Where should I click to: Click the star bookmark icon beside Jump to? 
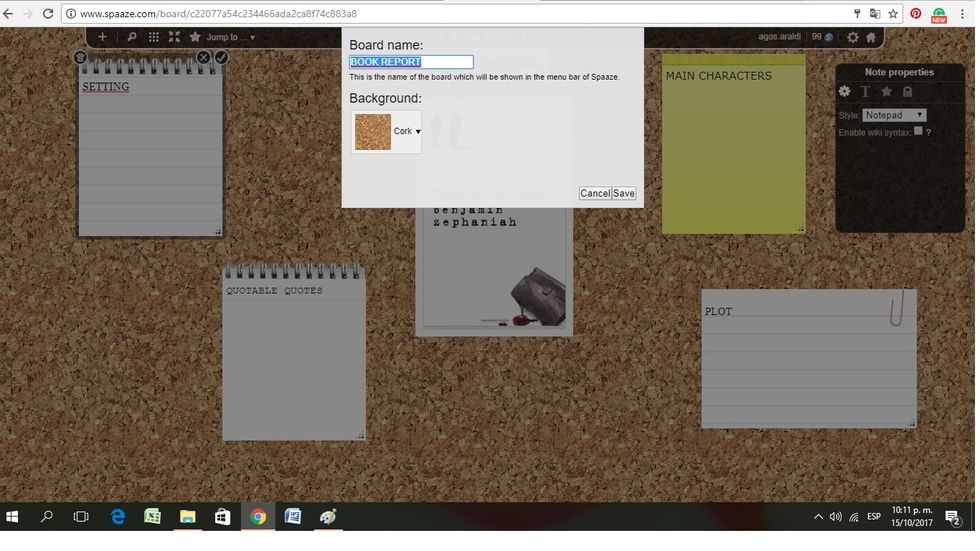(196, 37)
